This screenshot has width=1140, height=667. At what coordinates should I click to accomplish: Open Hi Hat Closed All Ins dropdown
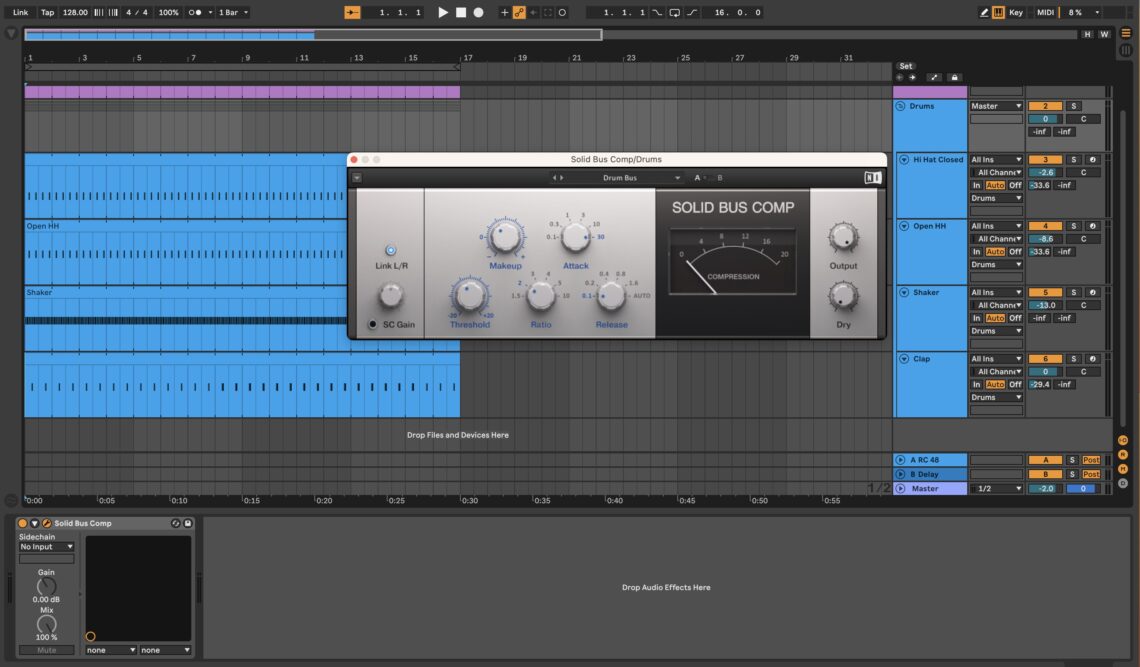996,159
